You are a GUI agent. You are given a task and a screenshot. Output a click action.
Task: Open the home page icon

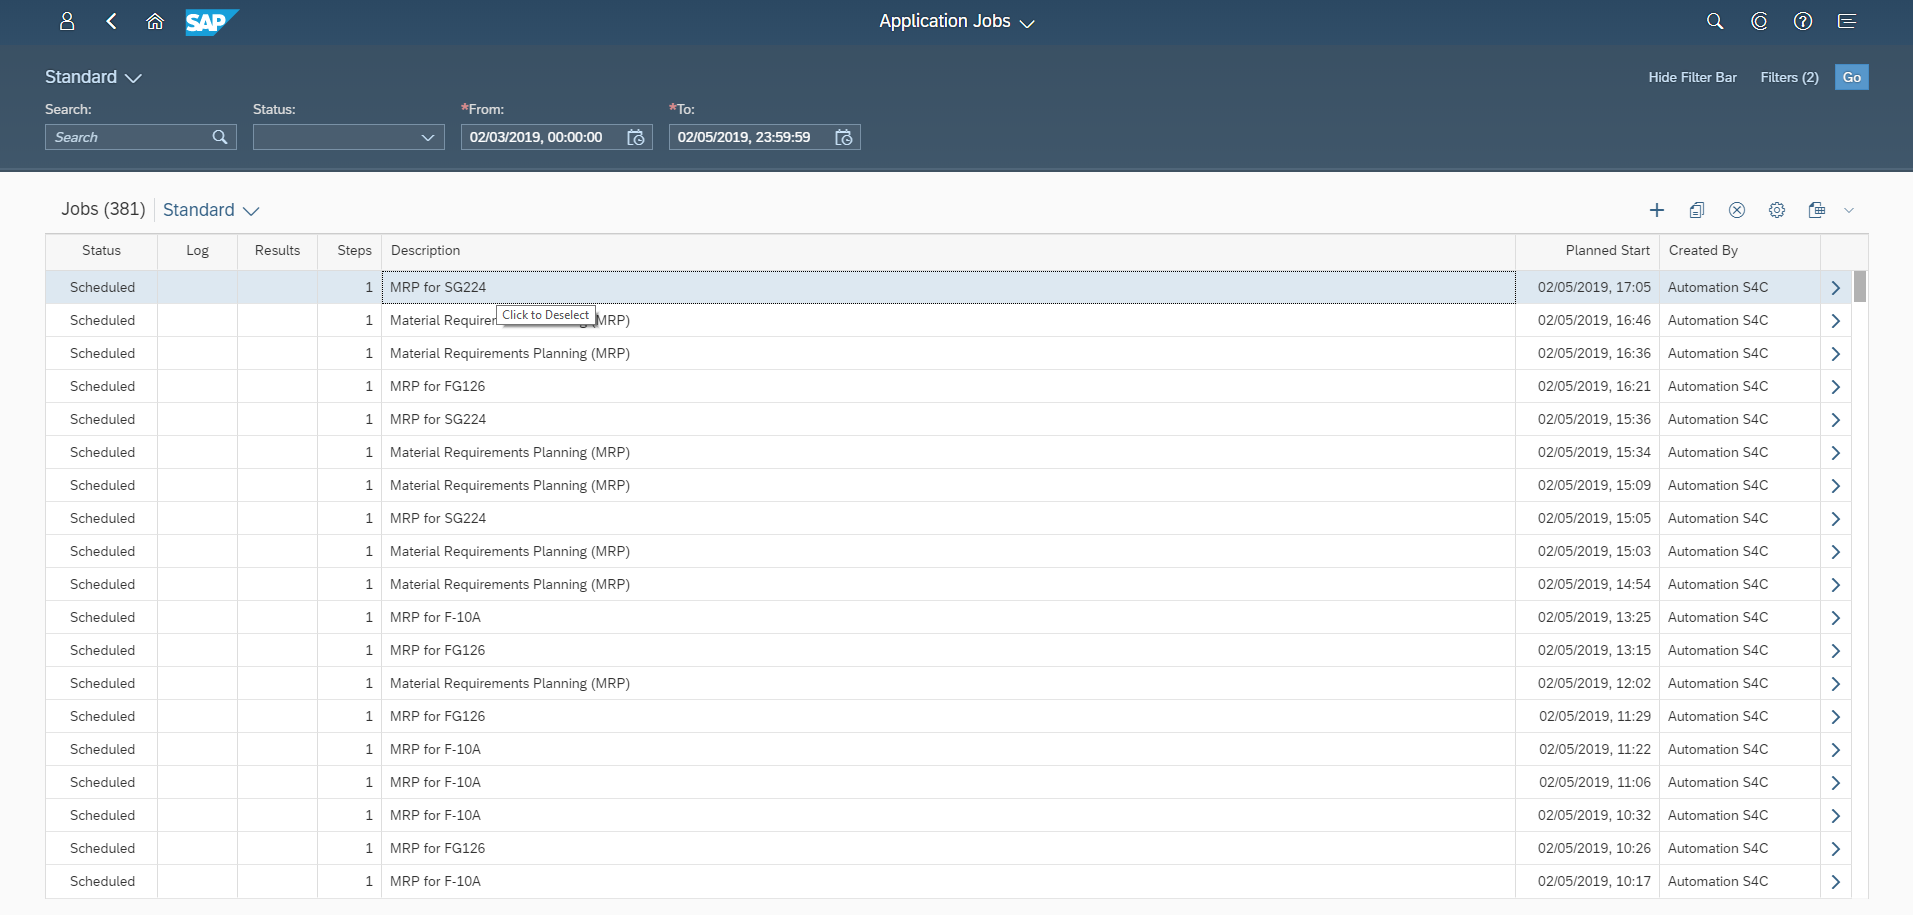point(155,21)
